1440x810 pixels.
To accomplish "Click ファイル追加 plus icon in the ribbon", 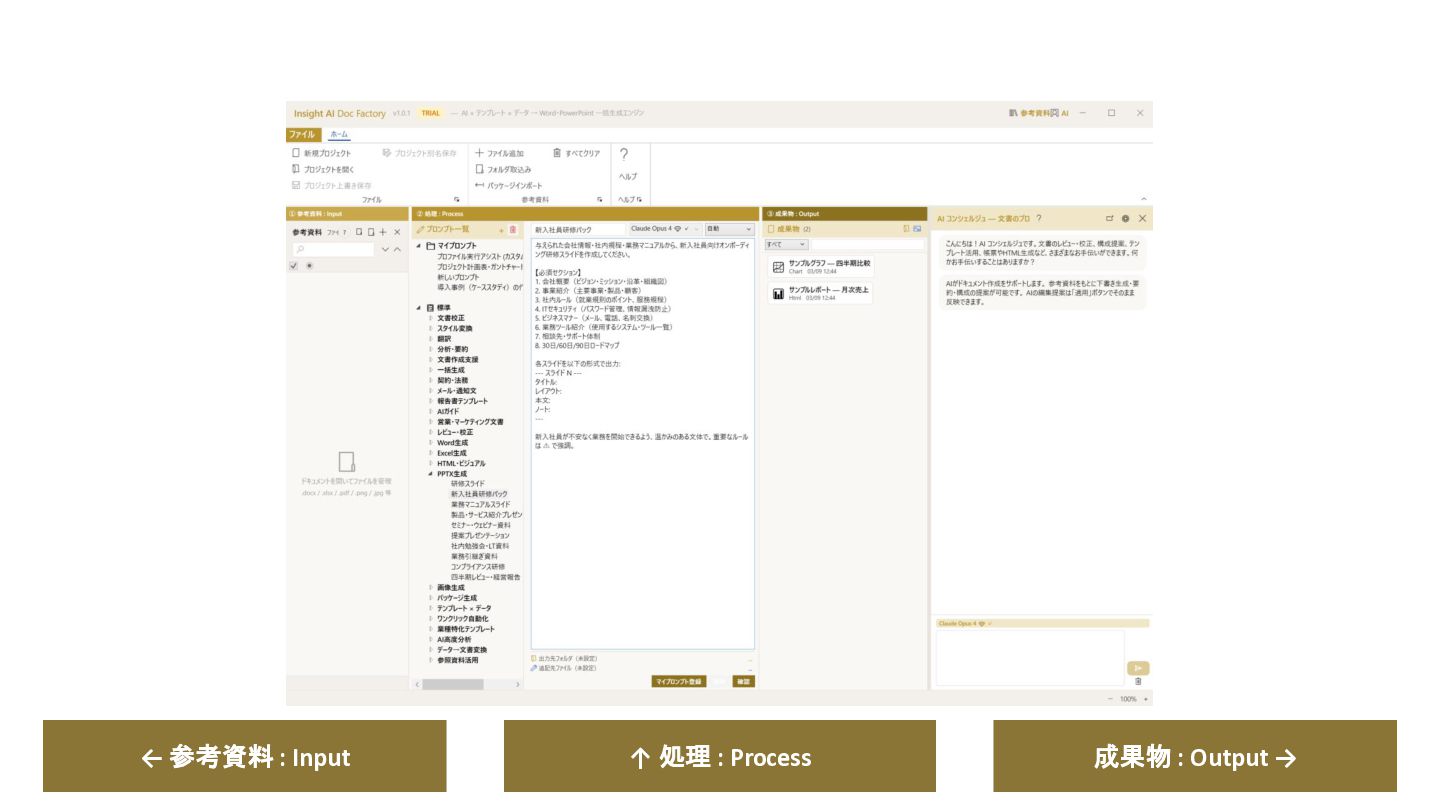I will coord(480,153).
